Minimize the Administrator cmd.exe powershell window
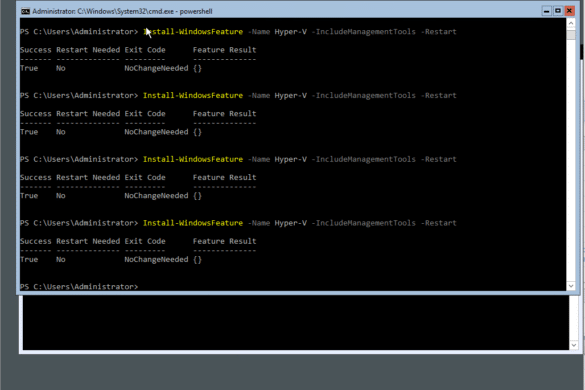This screenshot has height=390, width=585. tap(546, 11)
